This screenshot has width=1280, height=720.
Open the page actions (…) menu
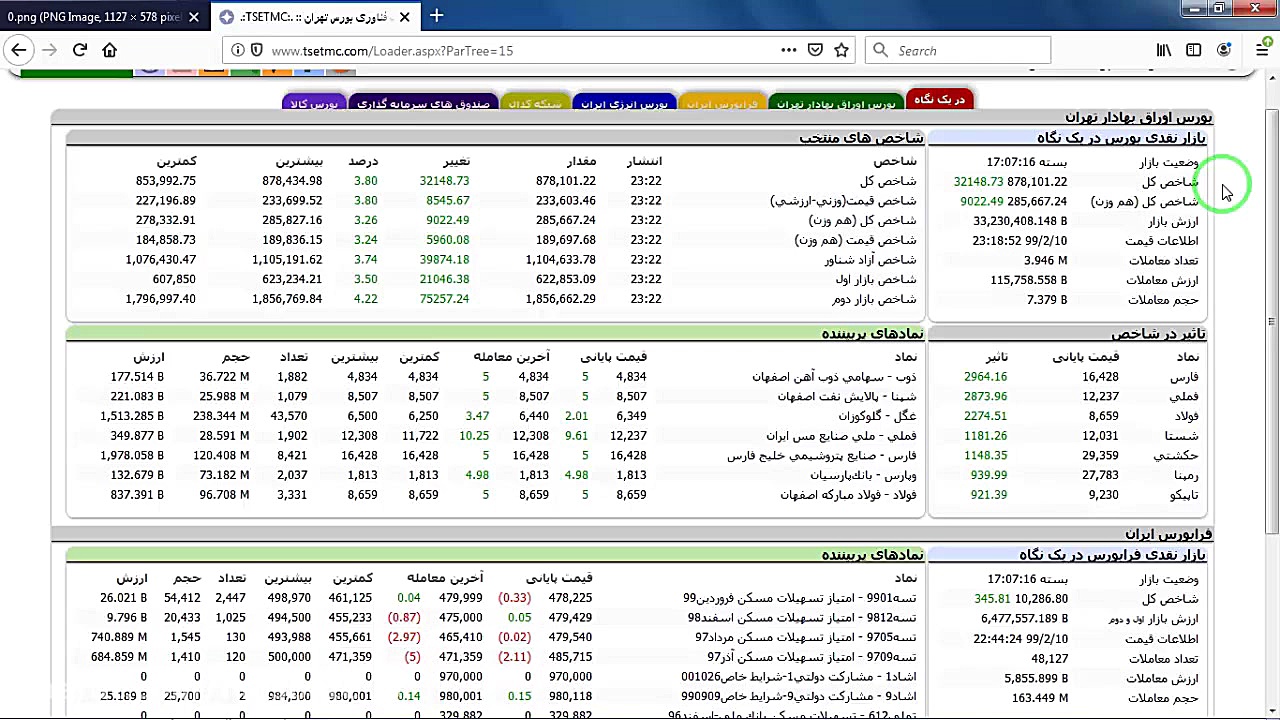click(x=789, y=49)
